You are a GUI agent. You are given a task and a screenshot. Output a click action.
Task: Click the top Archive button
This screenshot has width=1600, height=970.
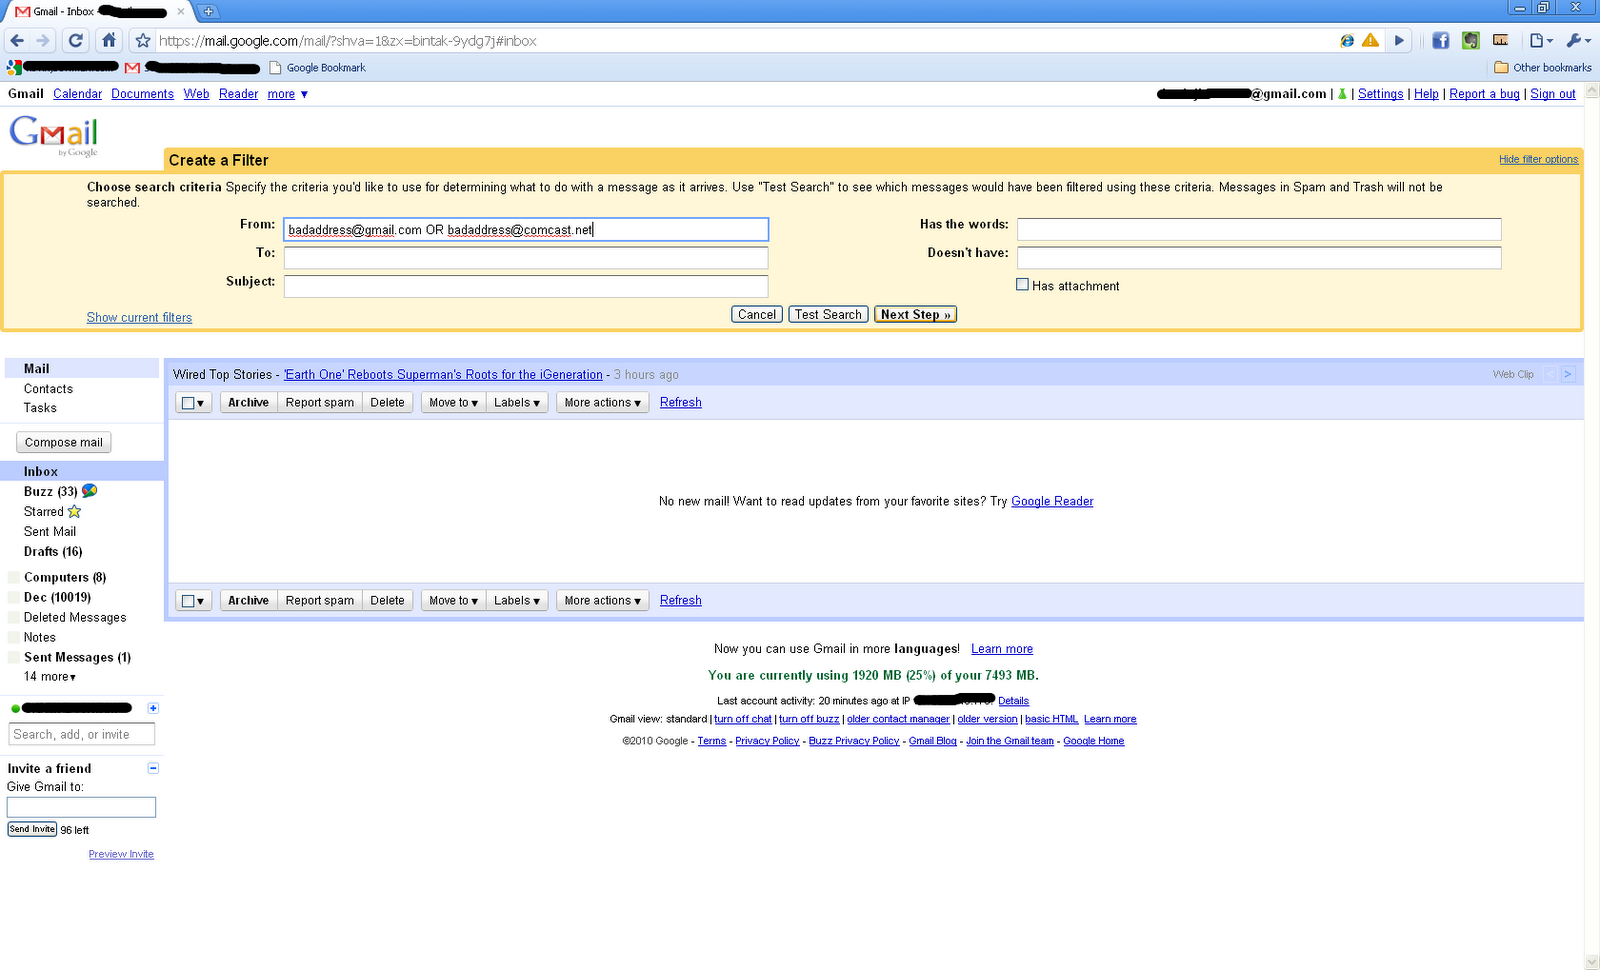coord(248,403)
